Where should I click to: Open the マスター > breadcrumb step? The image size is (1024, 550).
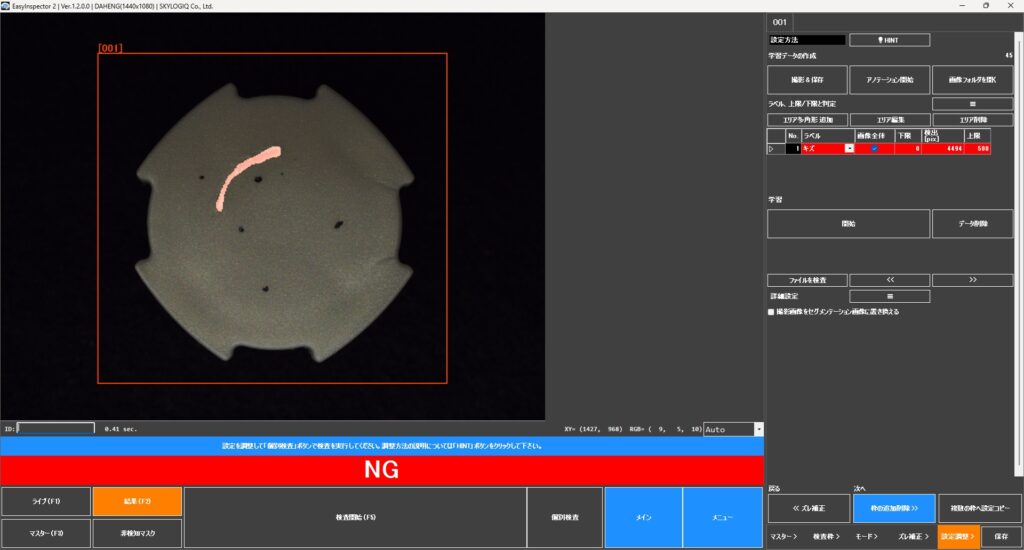(783, 537)
